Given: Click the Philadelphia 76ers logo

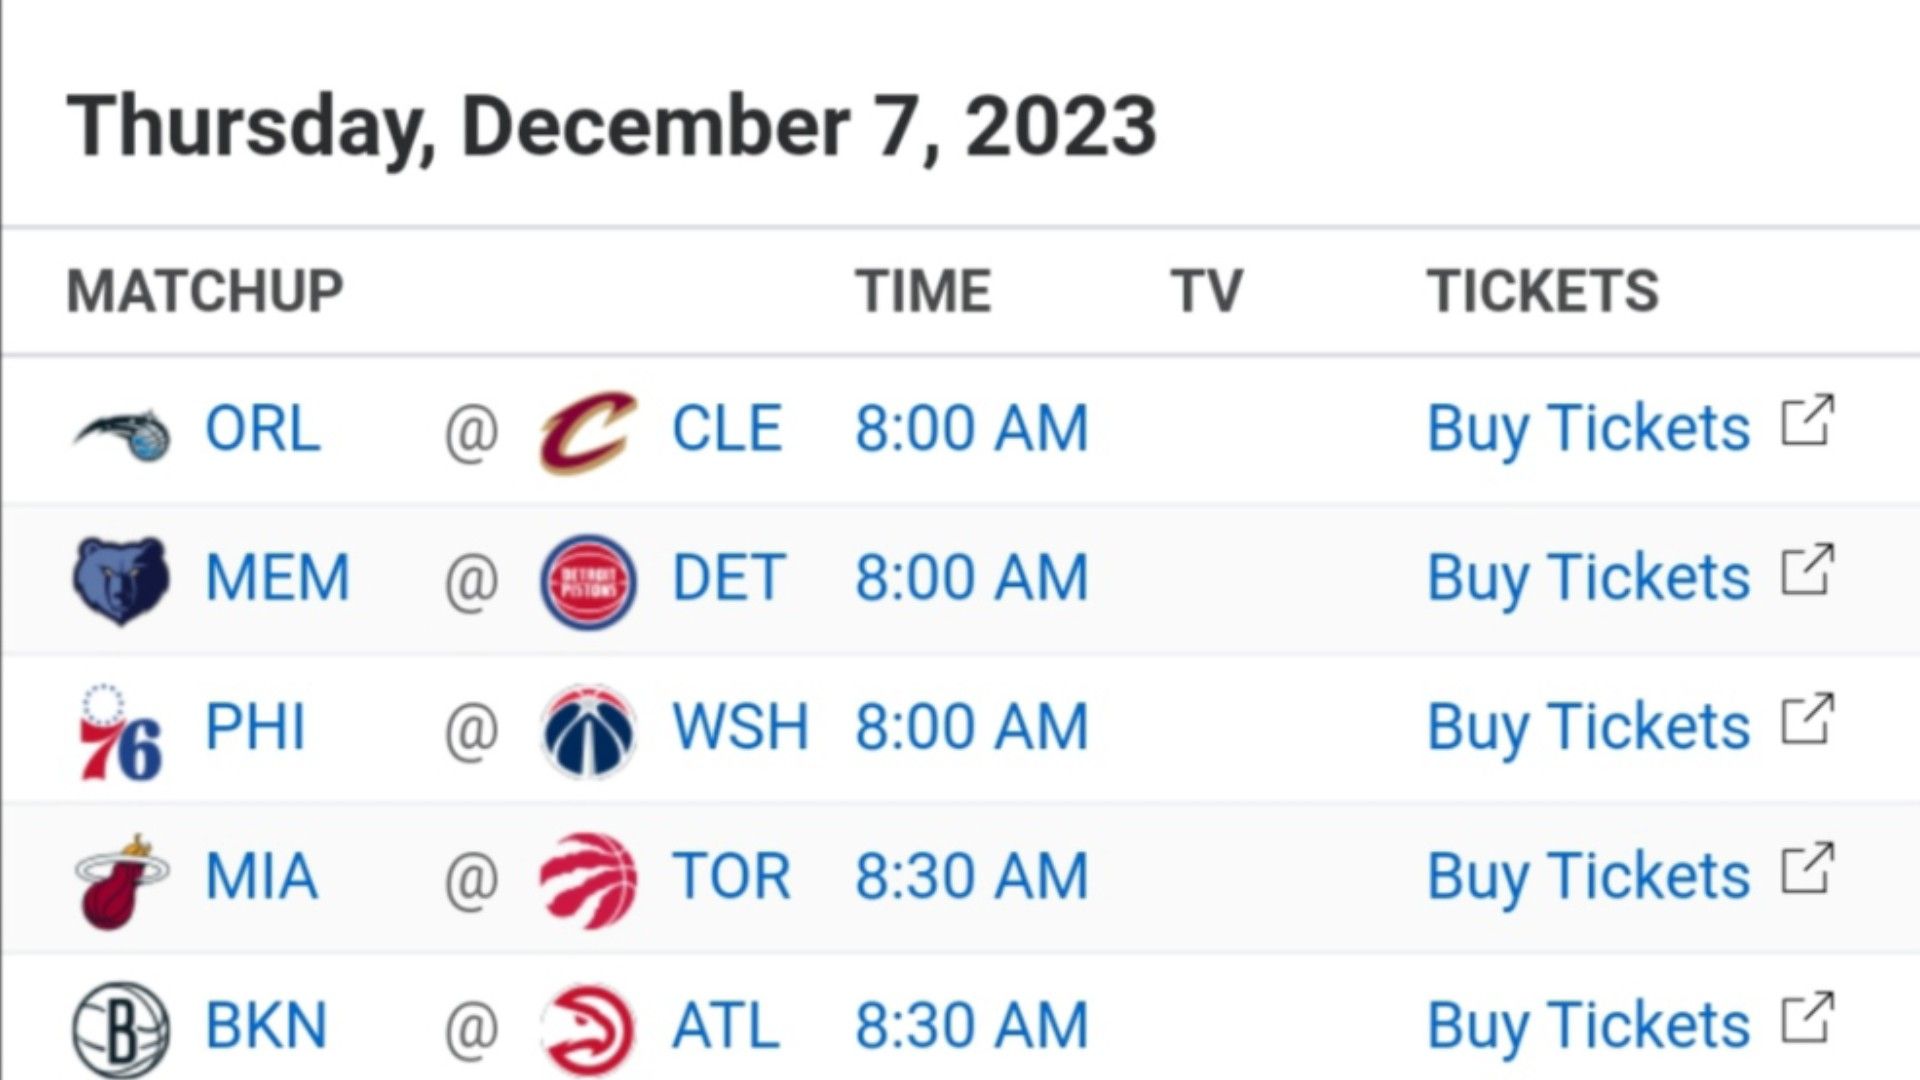Looking at the screenshot, I should [121, 731].
